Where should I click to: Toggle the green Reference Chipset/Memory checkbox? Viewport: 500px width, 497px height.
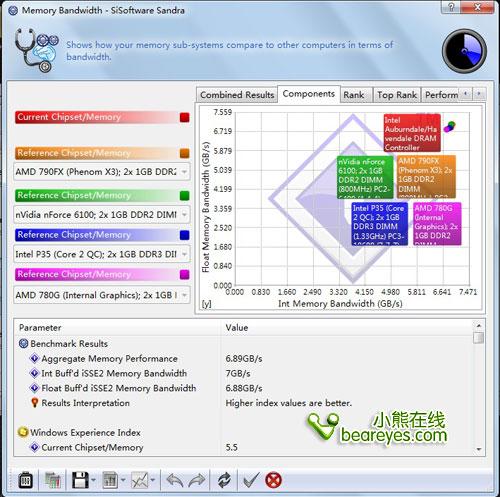pyautogui.click(x=184, y=195)
